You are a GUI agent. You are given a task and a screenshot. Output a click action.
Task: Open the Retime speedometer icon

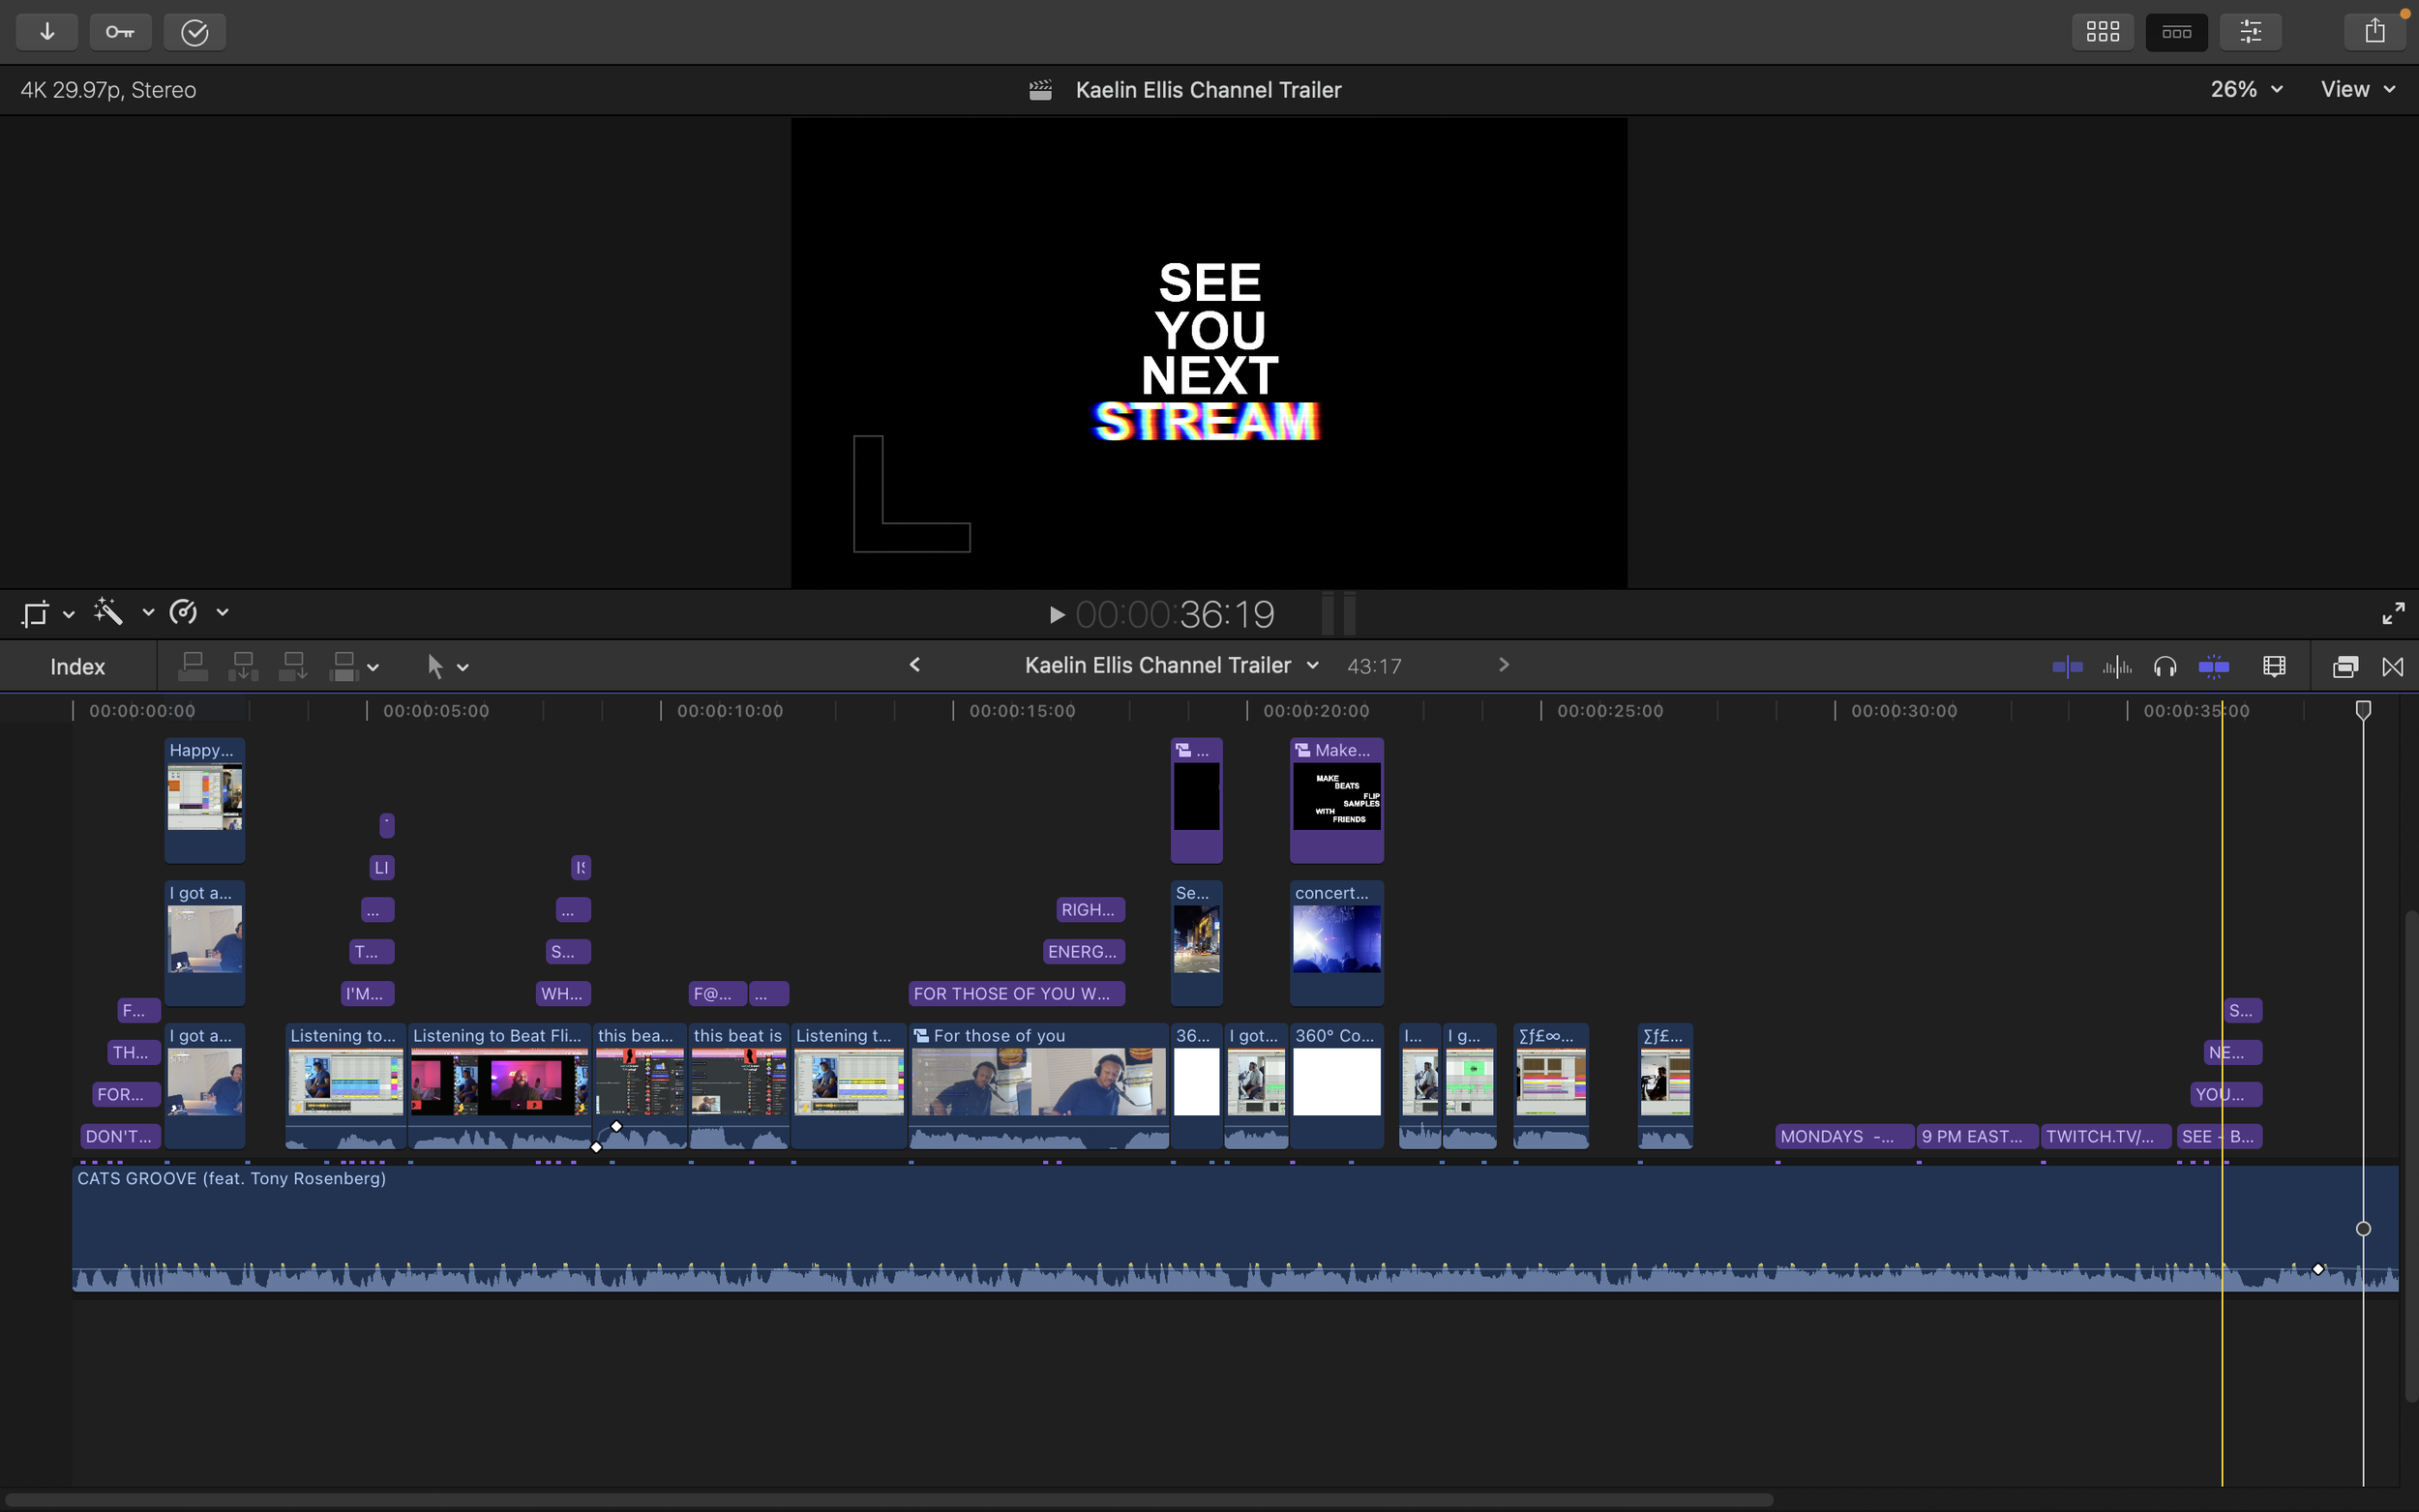click(183, 611)
